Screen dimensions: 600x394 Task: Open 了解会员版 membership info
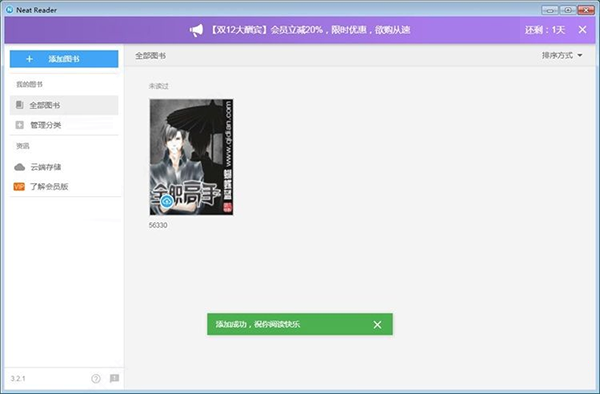(x=64, y=187)
